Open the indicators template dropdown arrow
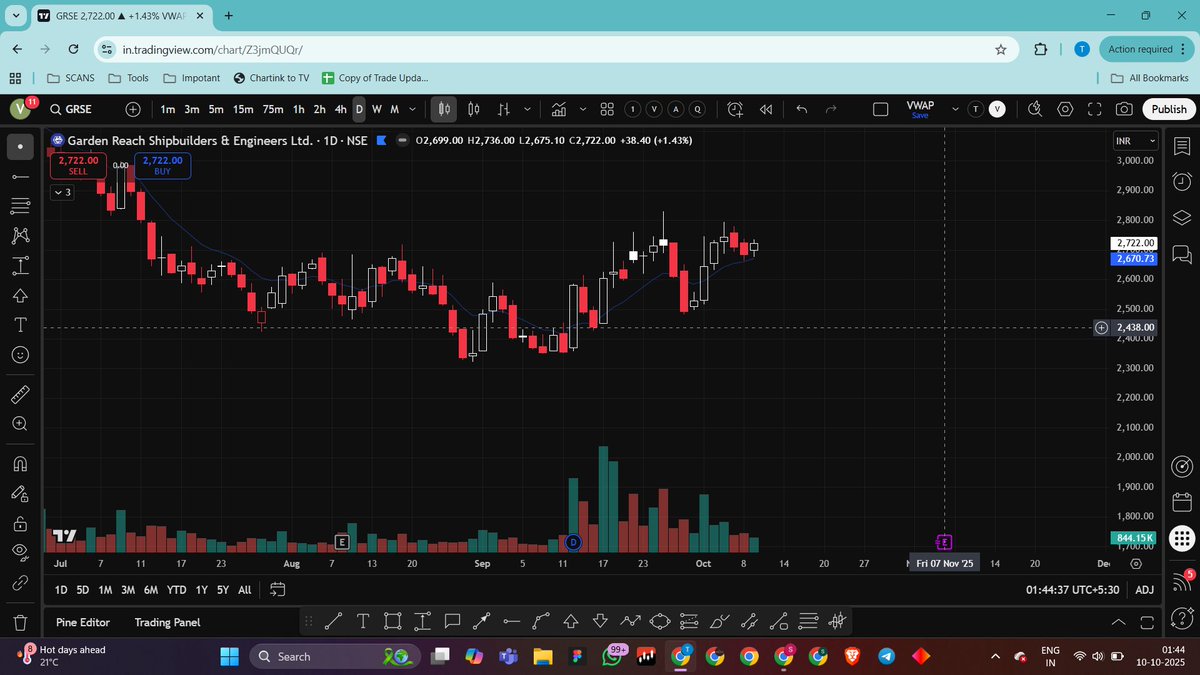The width and height of the screenshot is (1200, 675). (583, 110)
